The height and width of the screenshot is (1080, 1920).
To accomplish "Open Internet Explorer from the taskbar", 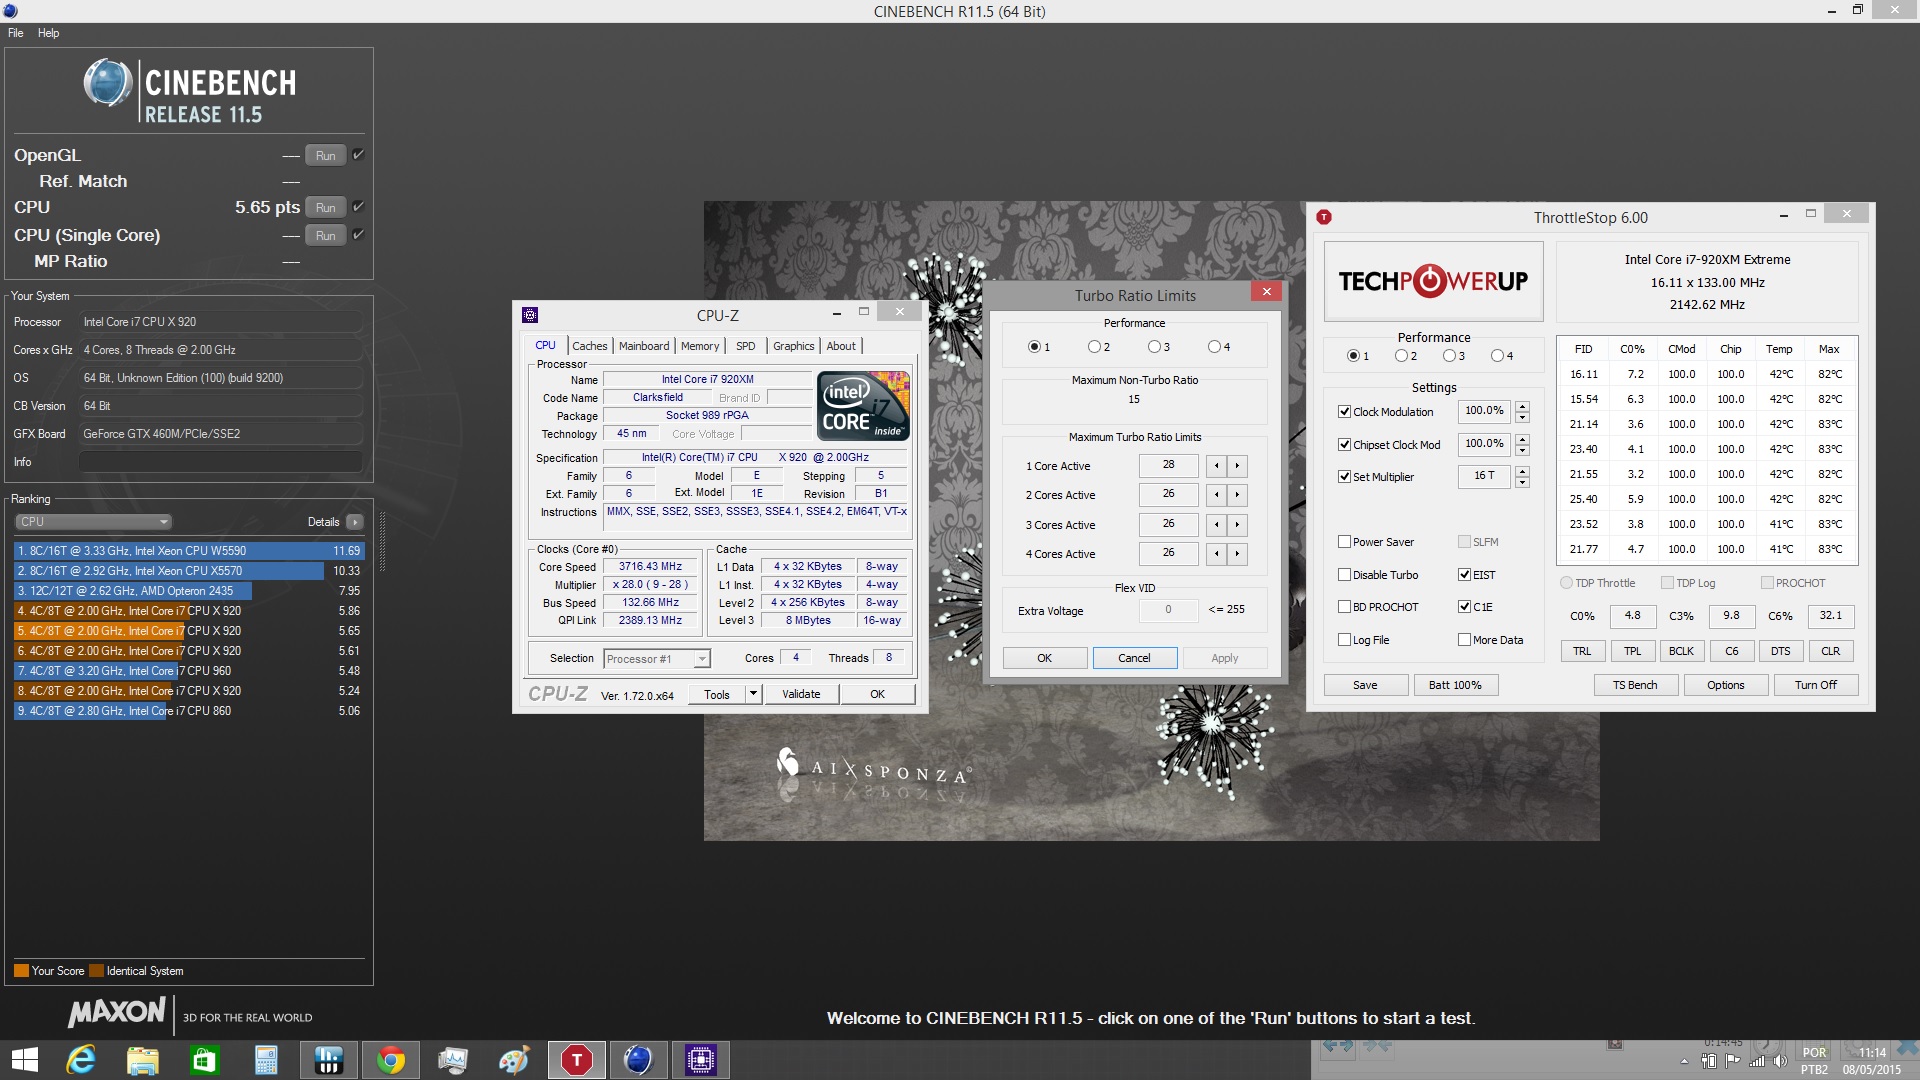I will tap(81, 1060).
